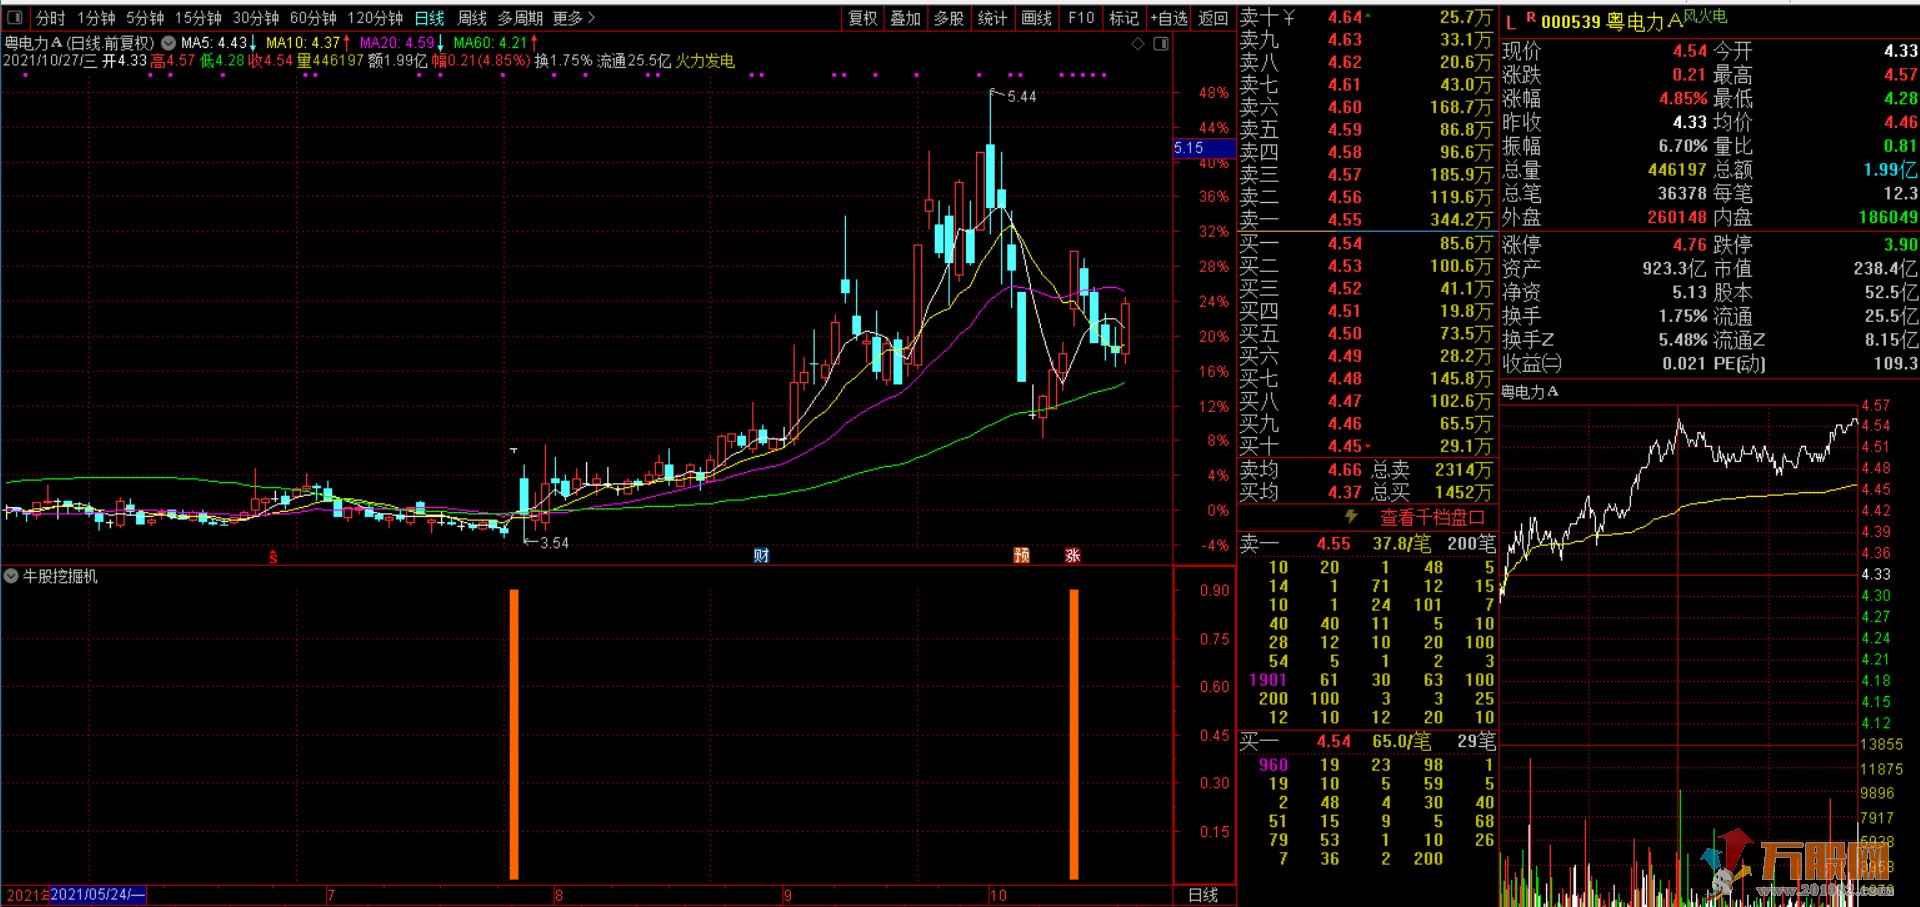
Task: Click the 1901 order in sell queue
Action: pos(1268,680)
